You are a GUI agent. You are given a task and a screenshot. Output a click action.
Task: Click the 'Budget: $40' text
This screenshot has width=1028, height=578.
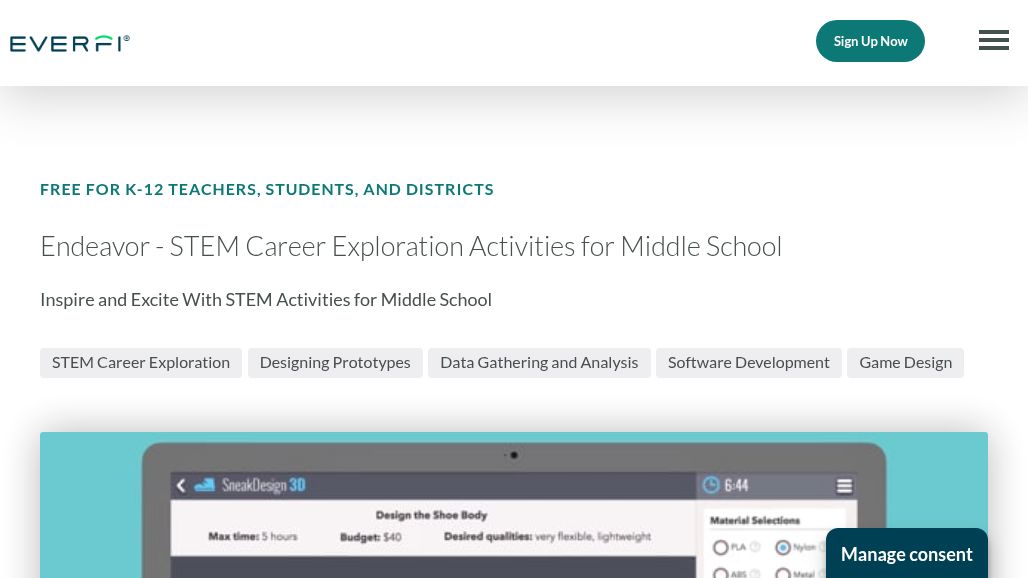pos(370,537)
